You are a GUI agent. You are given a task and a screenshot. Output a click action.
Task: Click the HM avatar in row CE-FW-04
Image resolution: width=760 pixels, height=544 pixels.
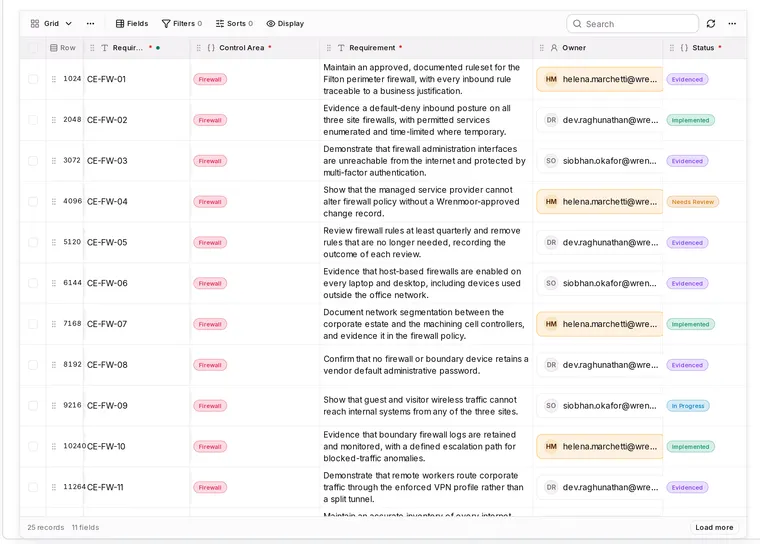551,201
